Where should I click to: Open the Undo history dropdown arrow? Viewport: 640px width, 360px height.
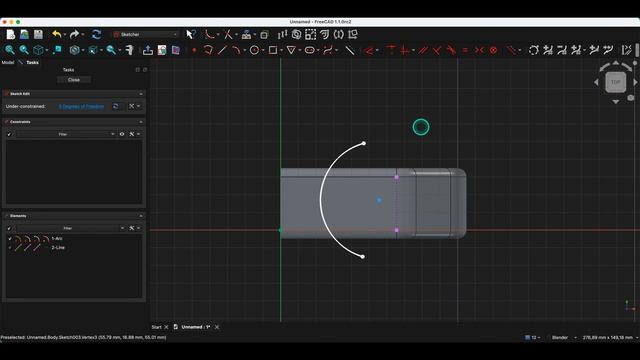[64, 35]
